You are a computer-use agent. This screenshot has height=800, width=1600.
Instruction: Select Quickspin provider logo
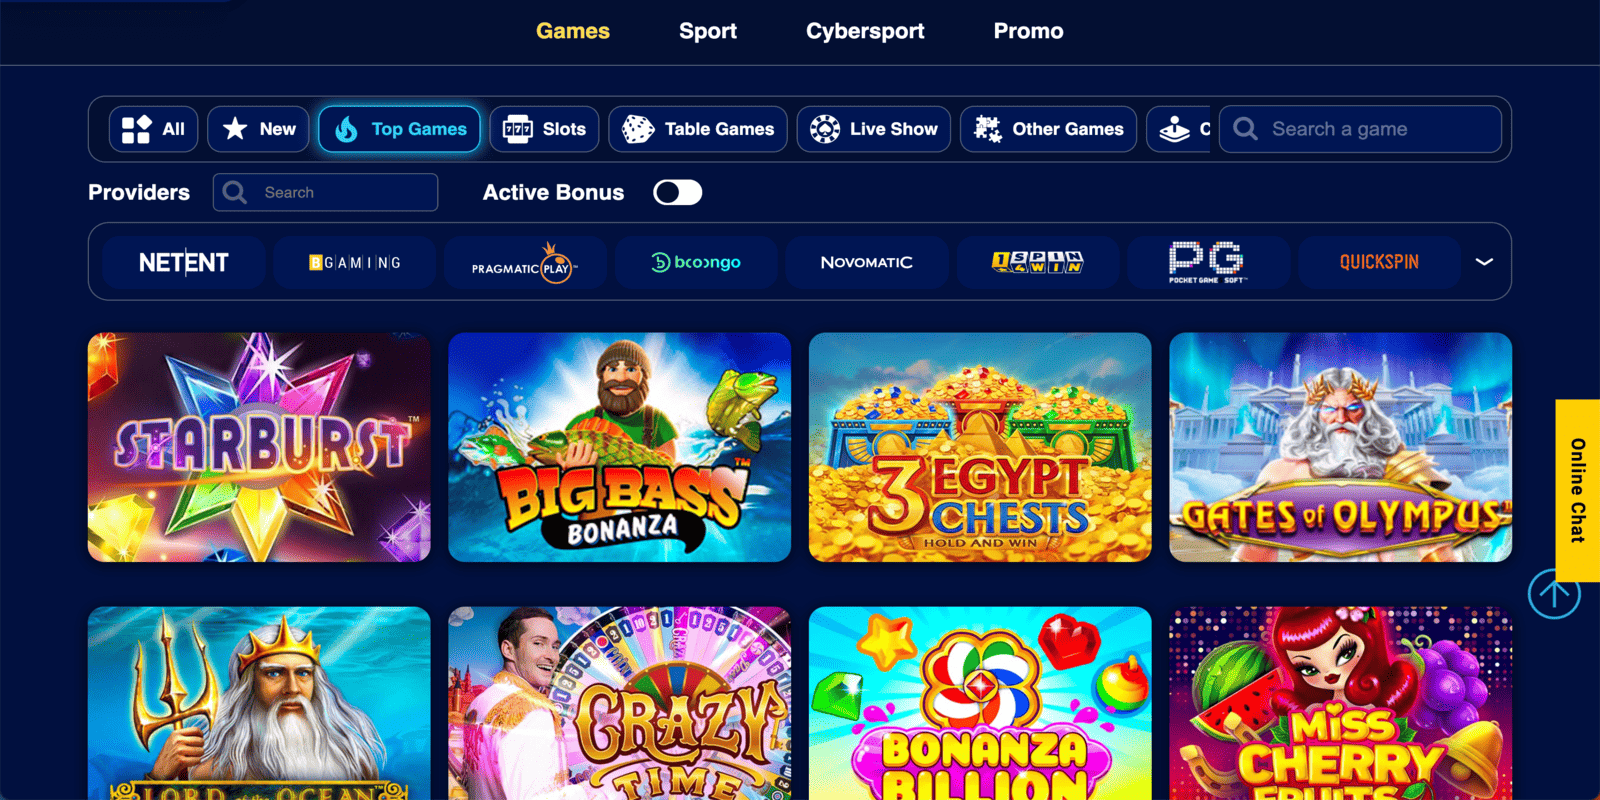tap(1379, 262)
